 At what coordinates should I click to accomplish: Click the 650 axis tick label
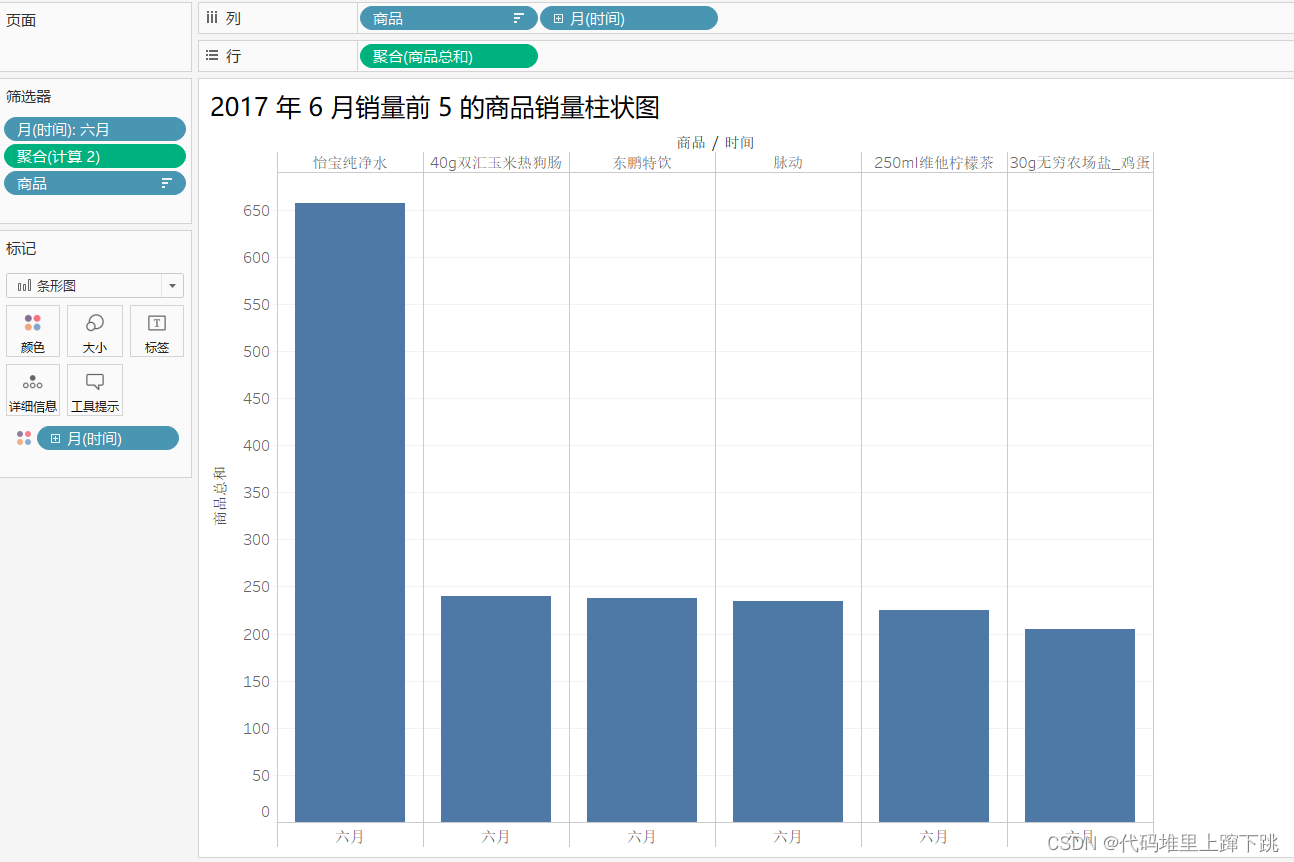point(256,211)
